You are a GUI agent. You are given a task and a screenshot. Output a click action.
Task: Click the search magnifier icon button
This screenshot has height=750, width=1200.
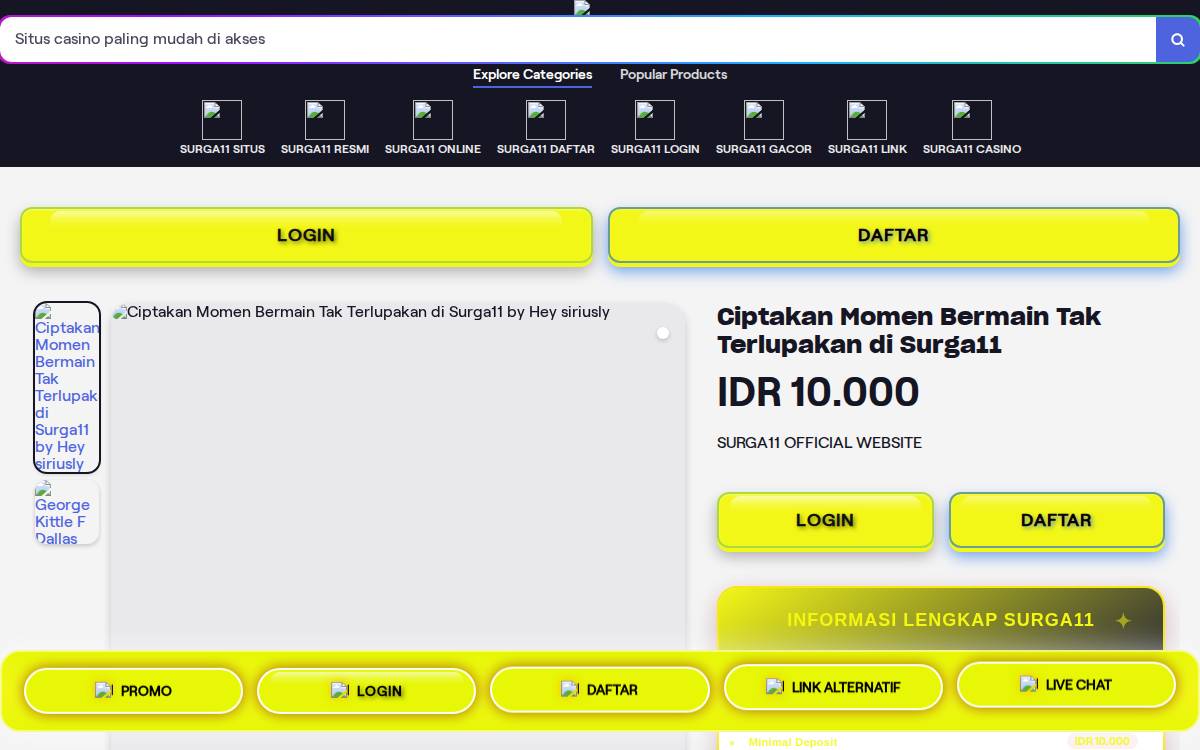click(x=1177, y=39)
